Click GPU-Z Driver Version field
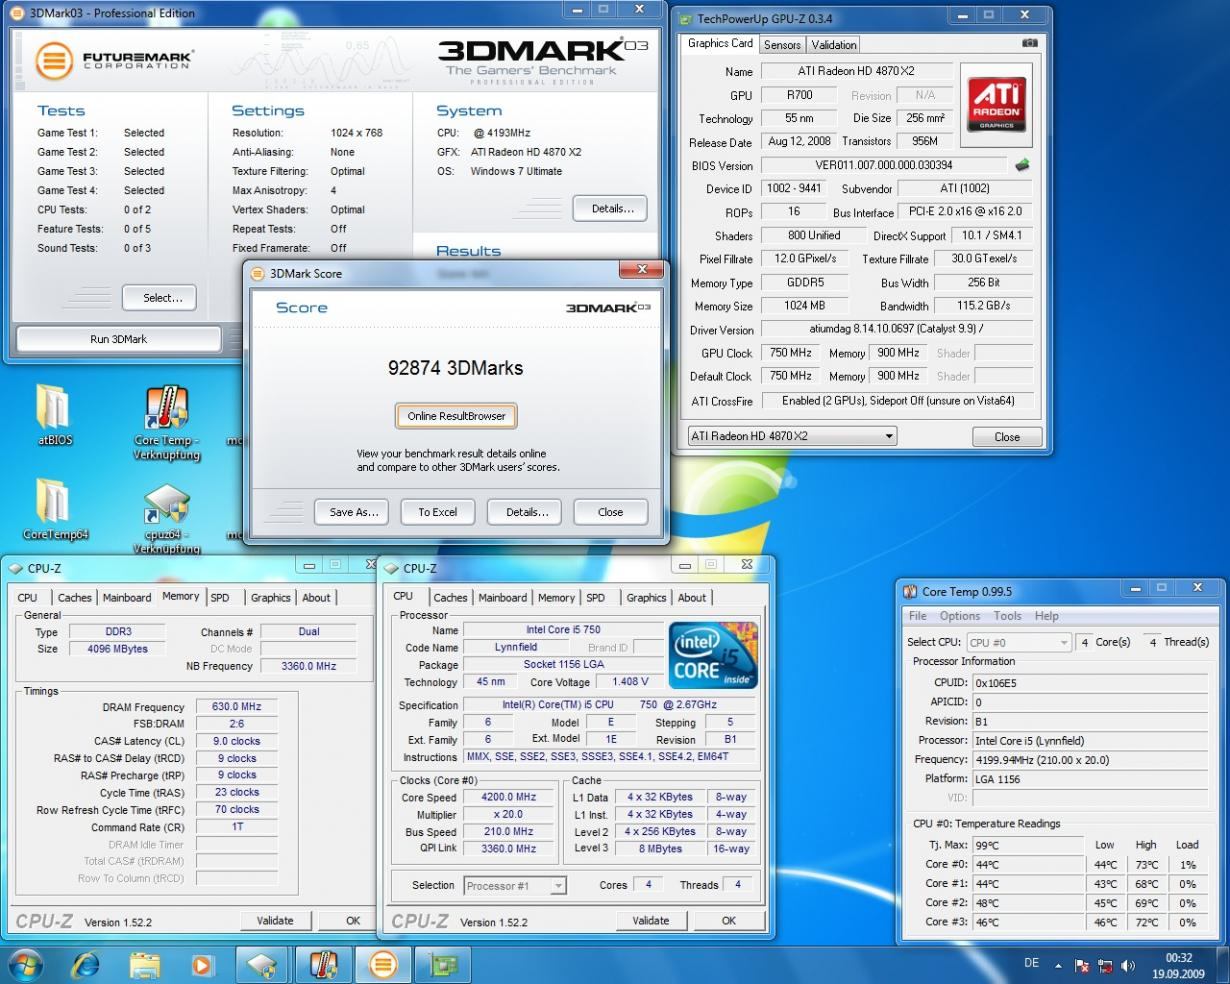Viewport: 1230px width, 984px height. coord(897,329)
